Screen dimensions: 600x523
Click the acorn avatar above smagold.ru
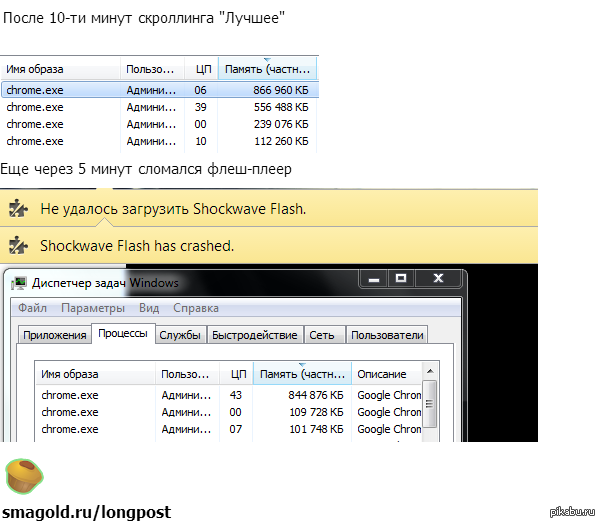[23, 477]
